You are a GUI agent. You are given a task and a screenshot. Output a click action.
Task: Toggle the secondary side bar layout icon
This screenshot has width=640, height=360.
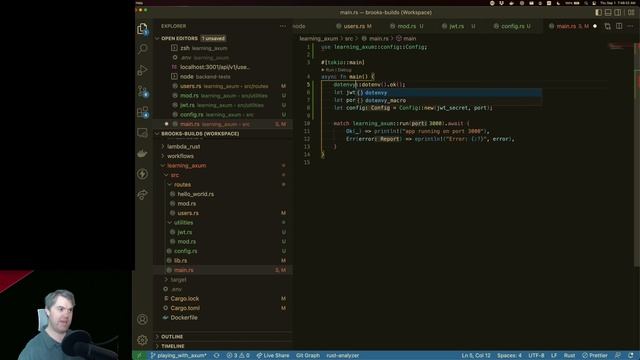(x=618, y=12)
